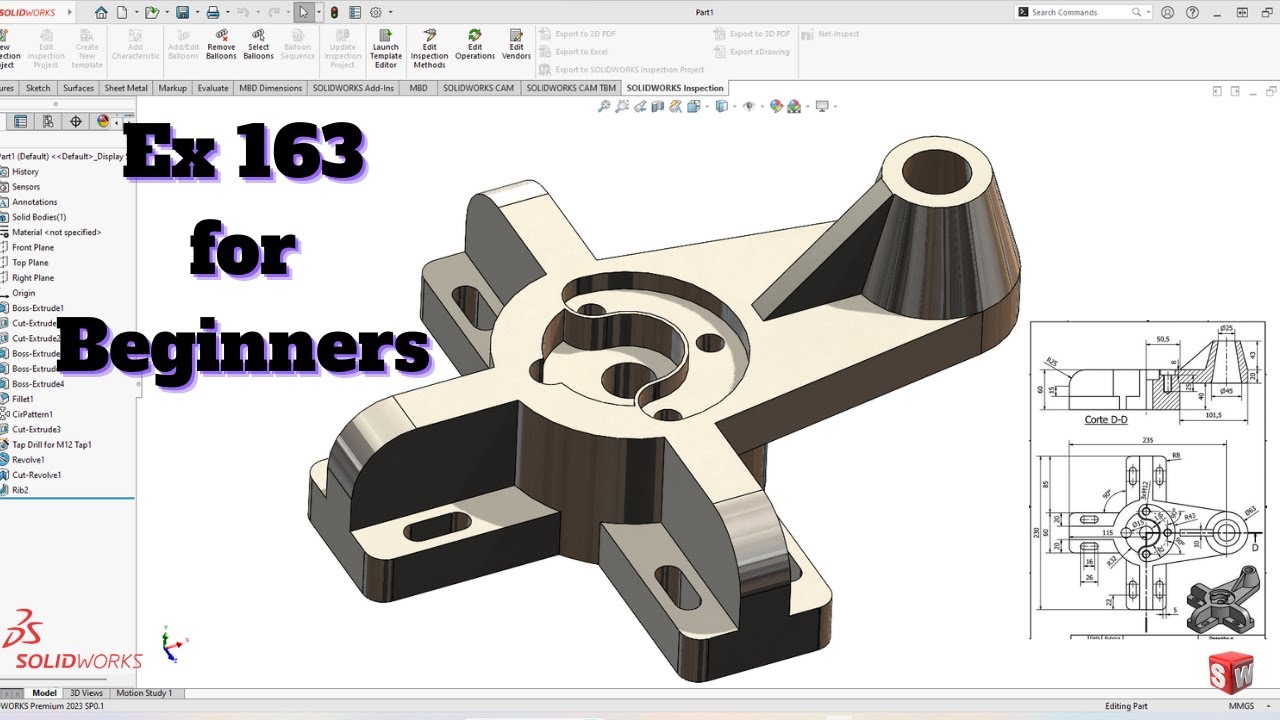Select the Revolve1 feature

point(28,459)
